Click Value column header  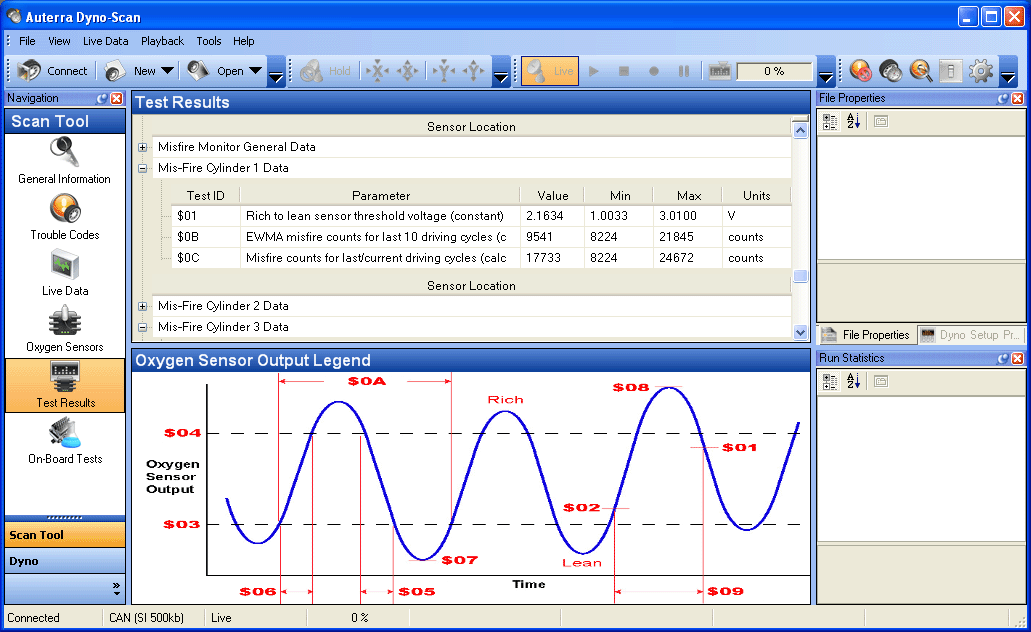coord(552,195)
